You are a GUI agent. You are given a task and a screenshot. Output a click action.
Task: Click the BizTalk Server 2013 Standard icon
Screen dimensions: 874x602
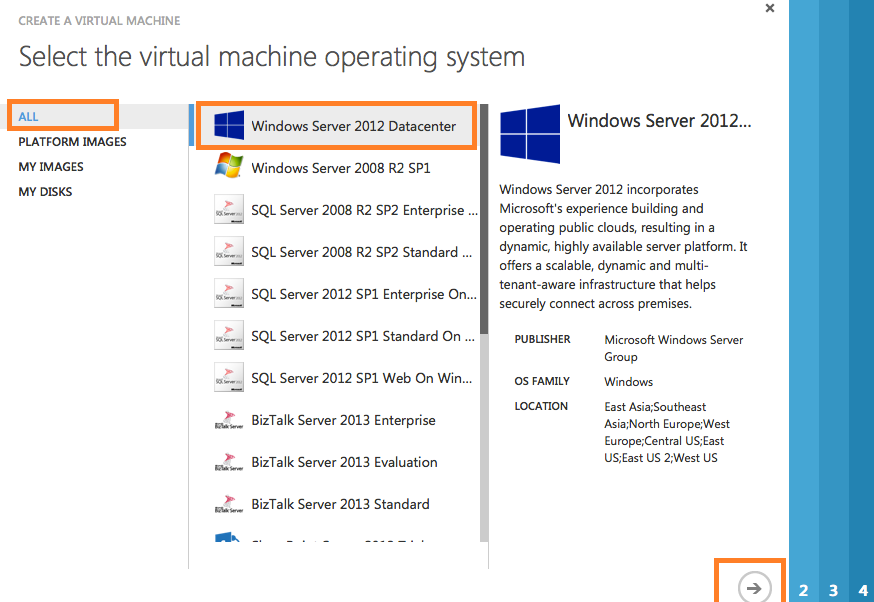click(229, 504)
